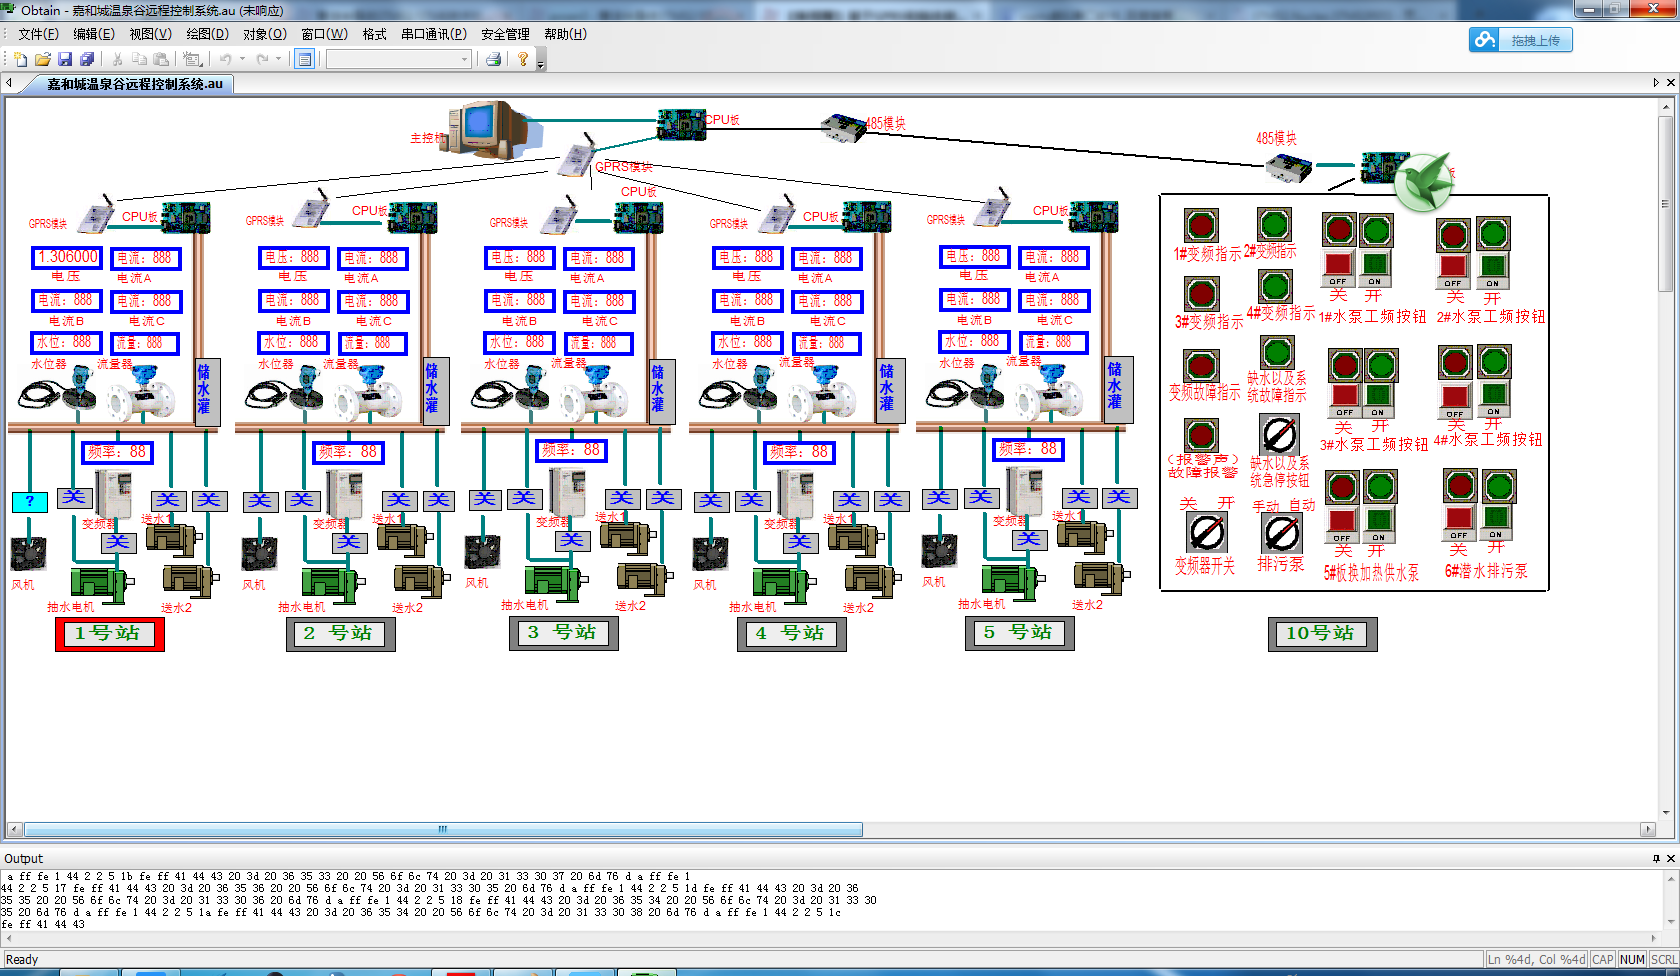Click the Save floppy toolbar icon
This screenshot has height=976, width=1680.
pos(65,59)
